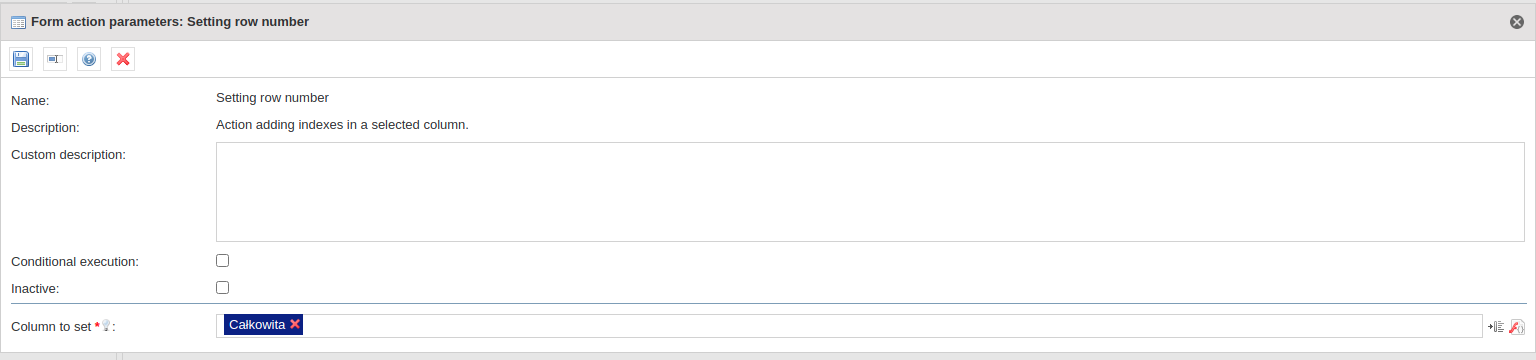This screenshot has height=360, width=1536.
Task: Click the Inactive label text
Action: [35, 289]
